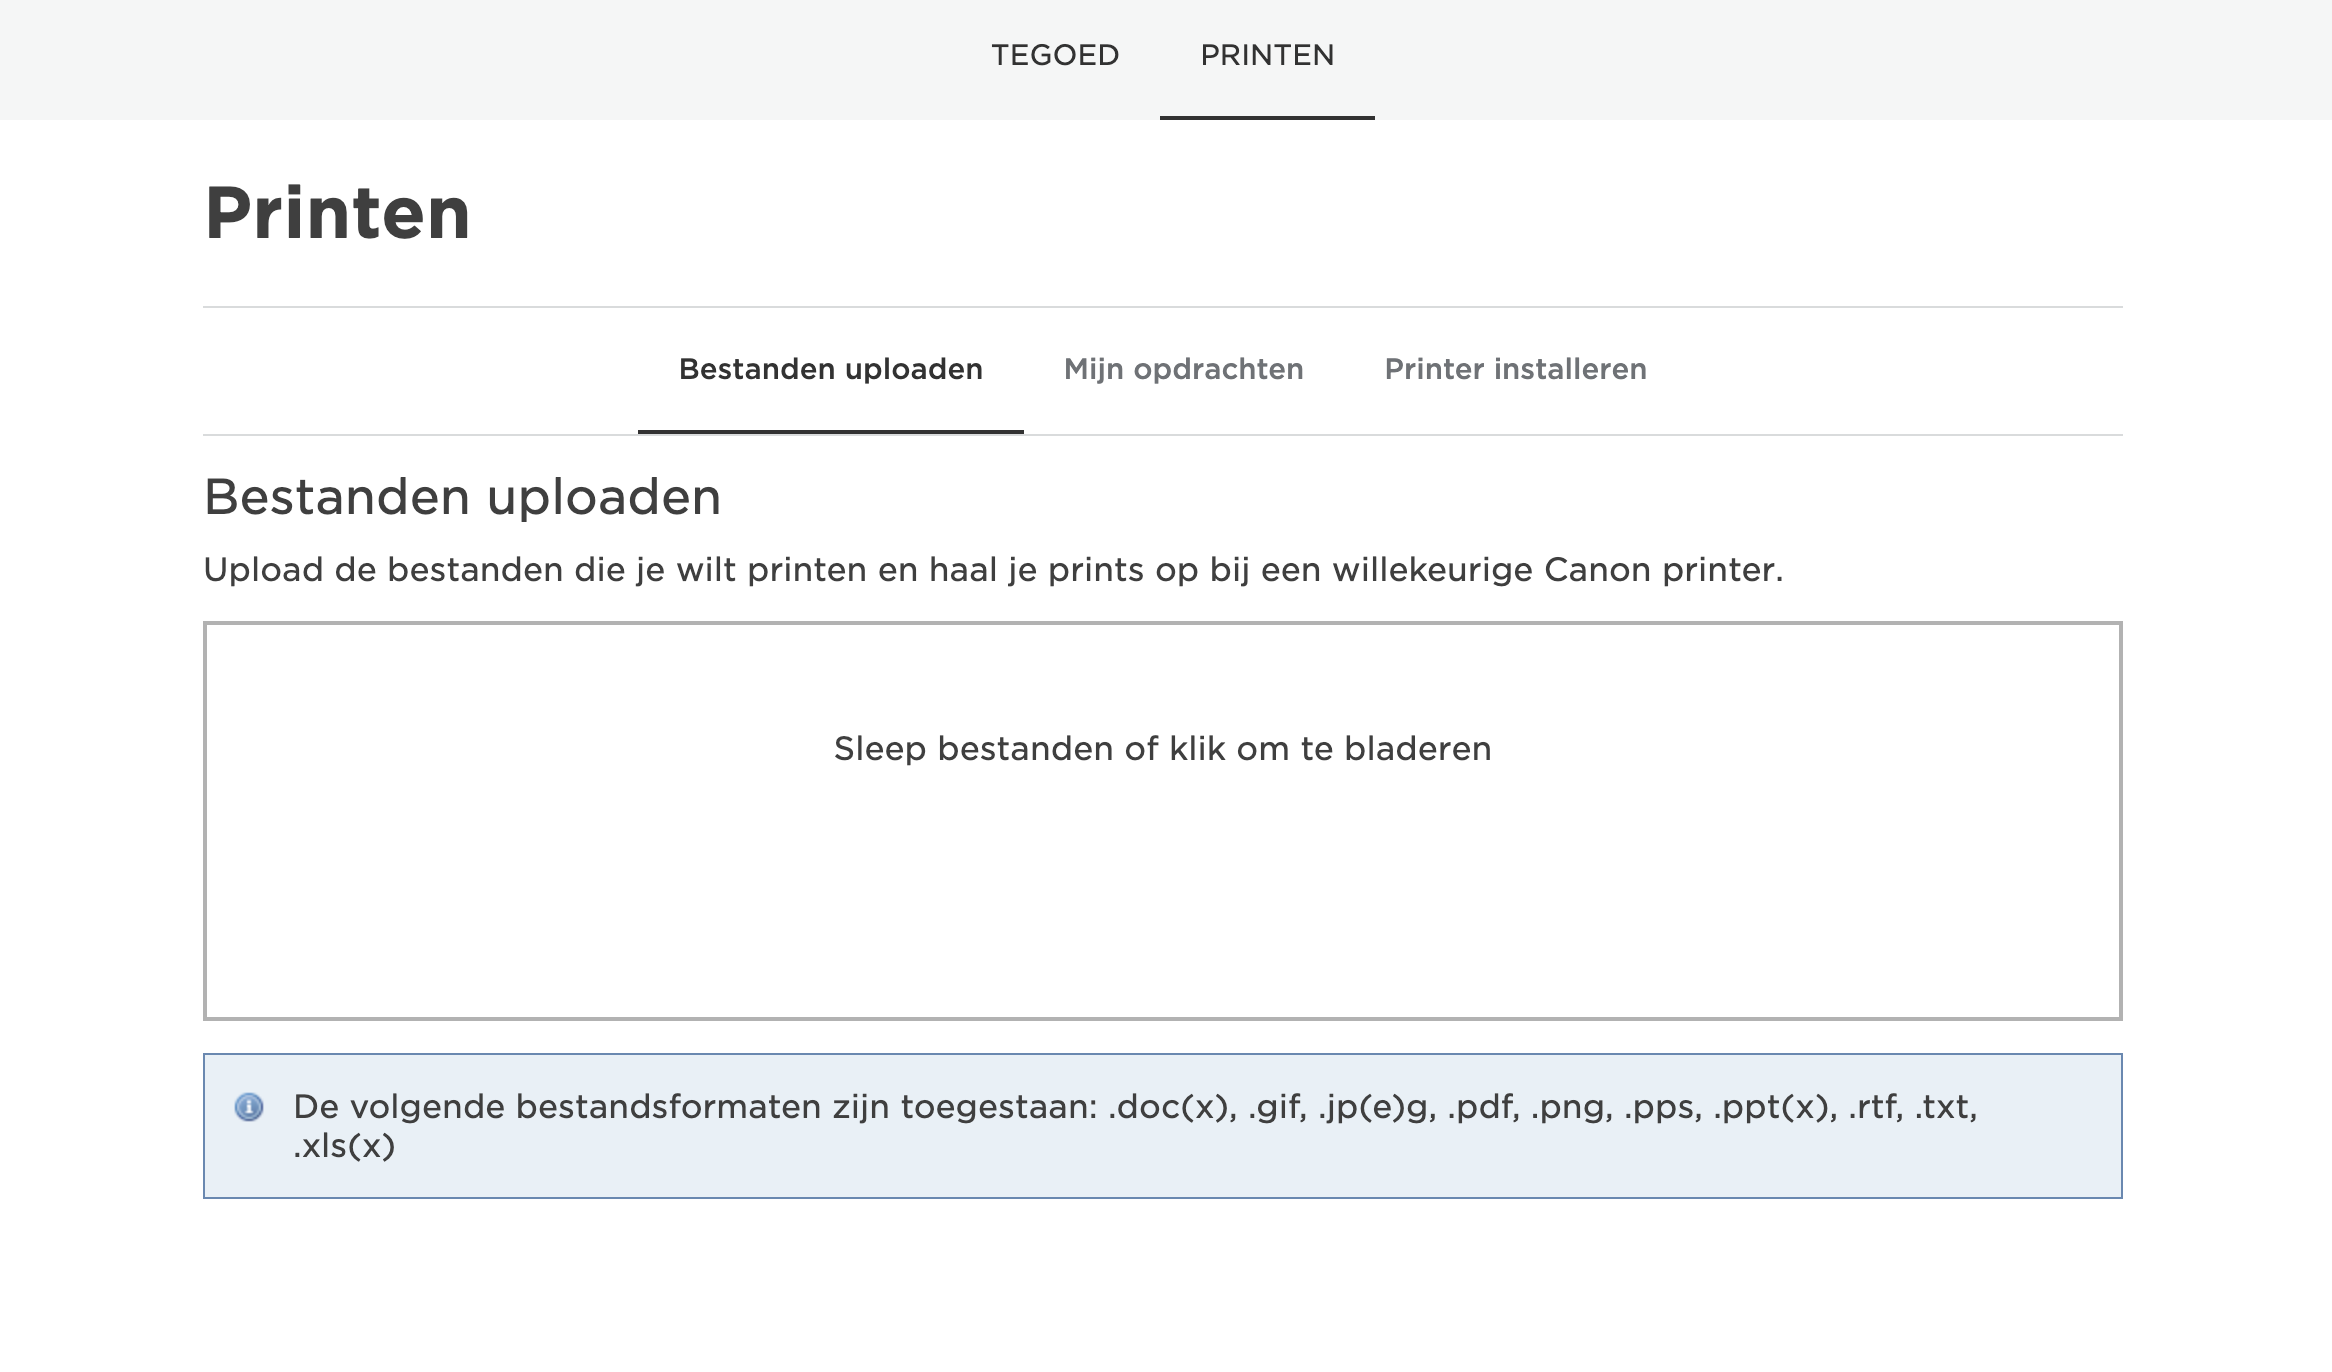Select the PRINTEN tab

[x=1267, y=55]
